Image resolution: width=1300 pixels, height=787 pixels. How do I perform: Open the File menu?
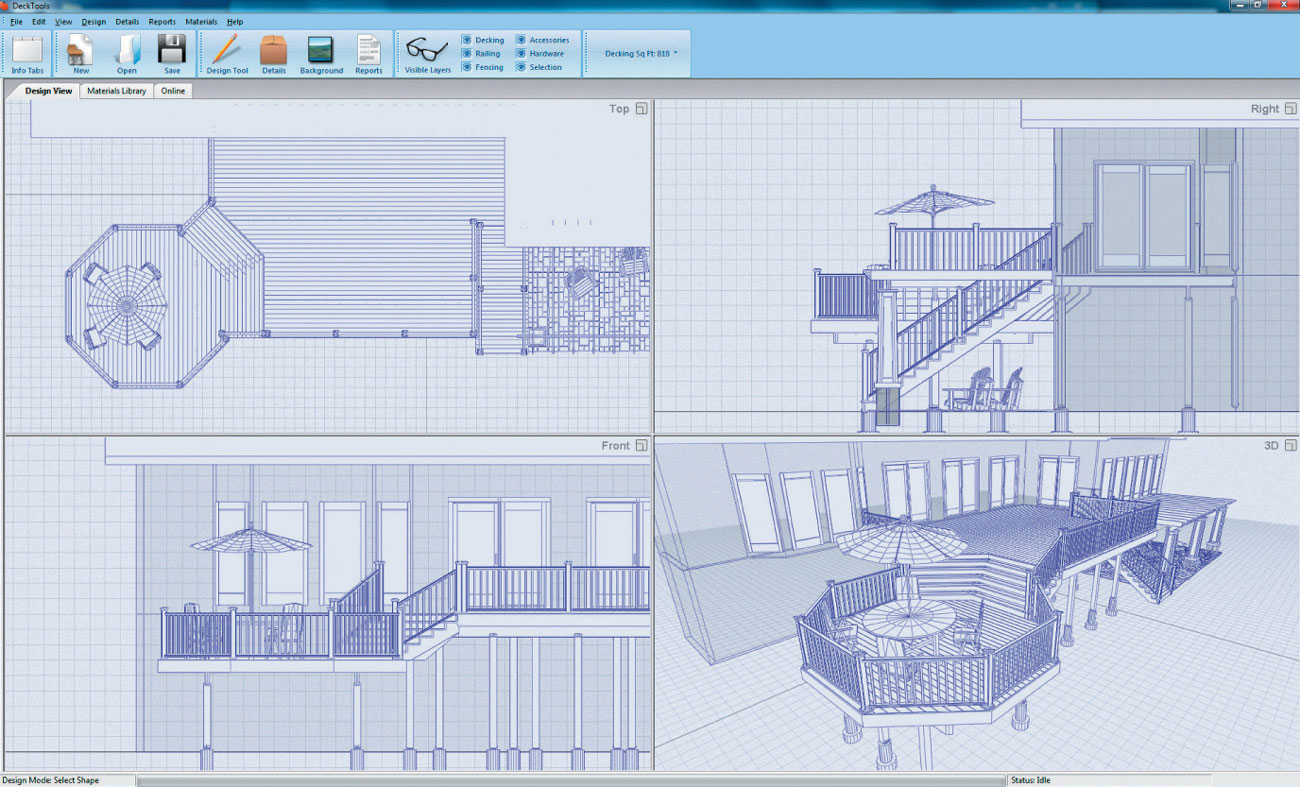[16, 21]
